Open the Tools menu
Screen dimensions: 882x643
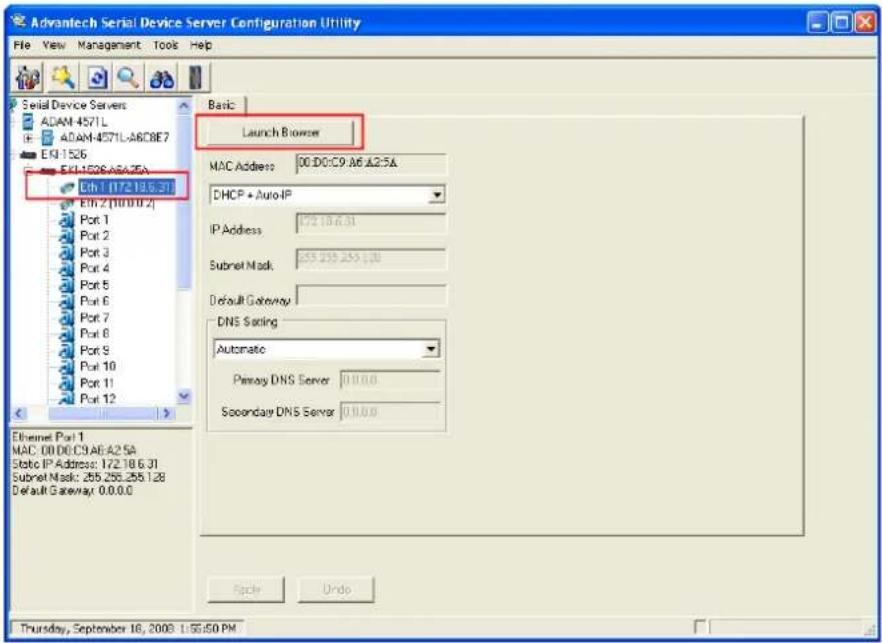point(165,45)
